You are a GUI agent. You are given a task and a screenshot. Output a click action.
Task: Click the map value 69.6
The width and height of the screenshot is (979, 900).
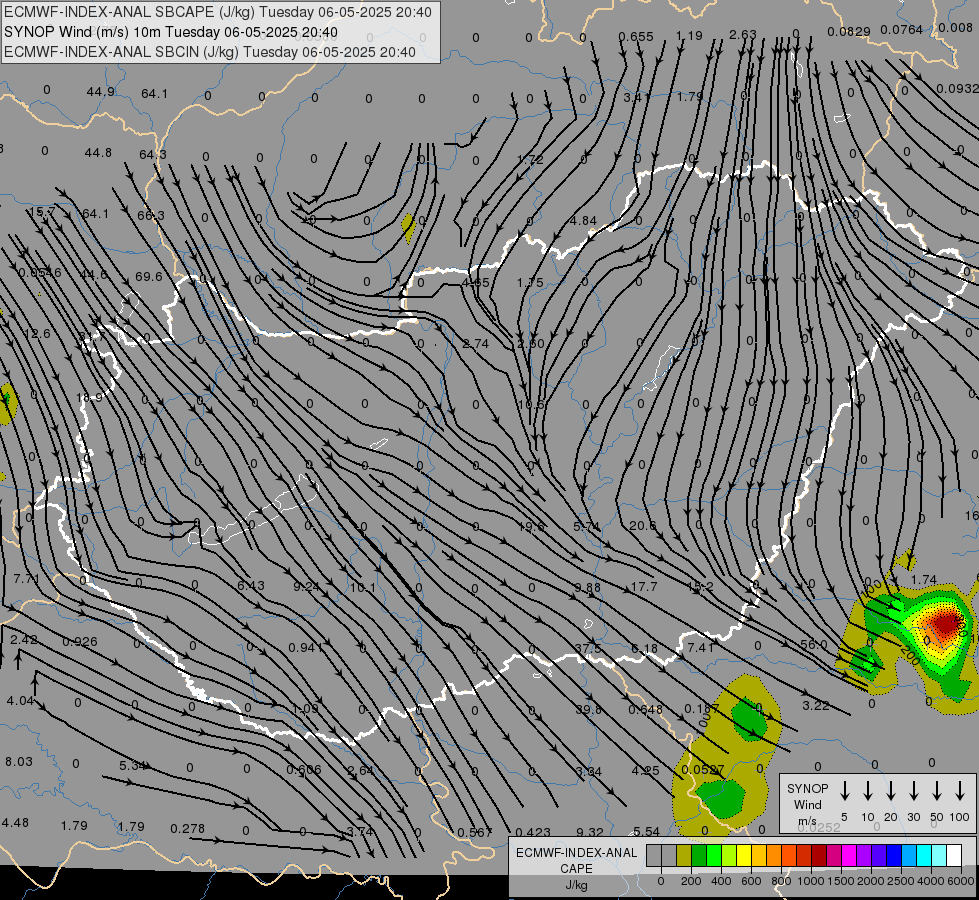(149, 276)
